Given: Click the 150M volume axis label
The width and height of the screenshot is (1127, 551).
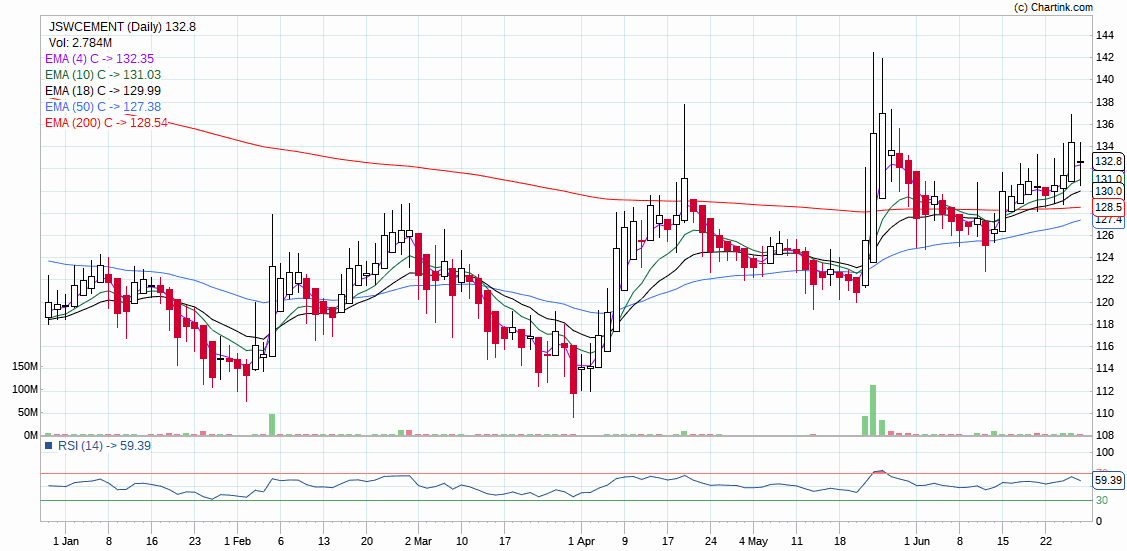Looking at the screenshot, I should point(24,367).
